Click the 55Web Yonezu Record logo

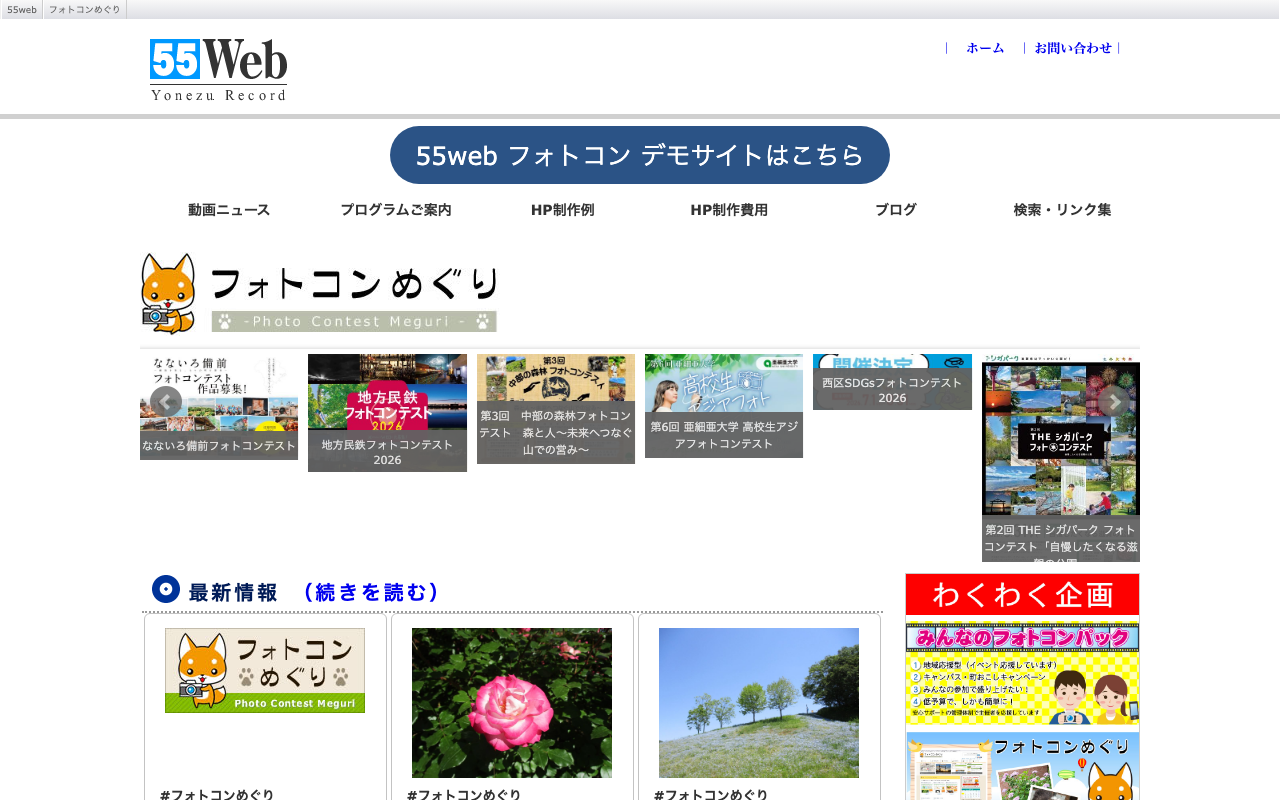click(219, 70)
